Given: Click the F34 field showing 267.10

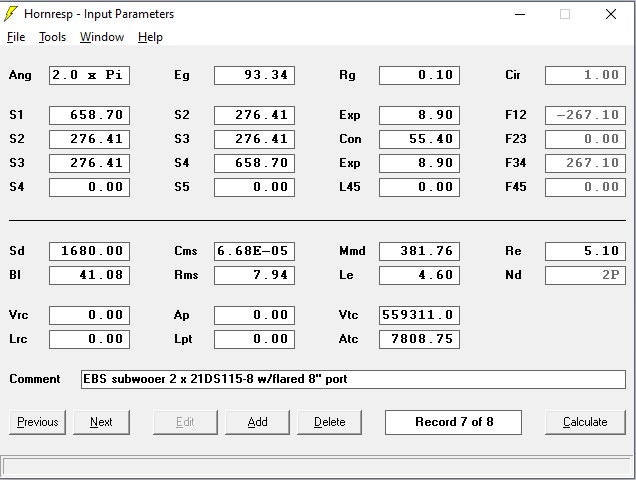Looking at the screenshot, I should (x=585, y=163).
